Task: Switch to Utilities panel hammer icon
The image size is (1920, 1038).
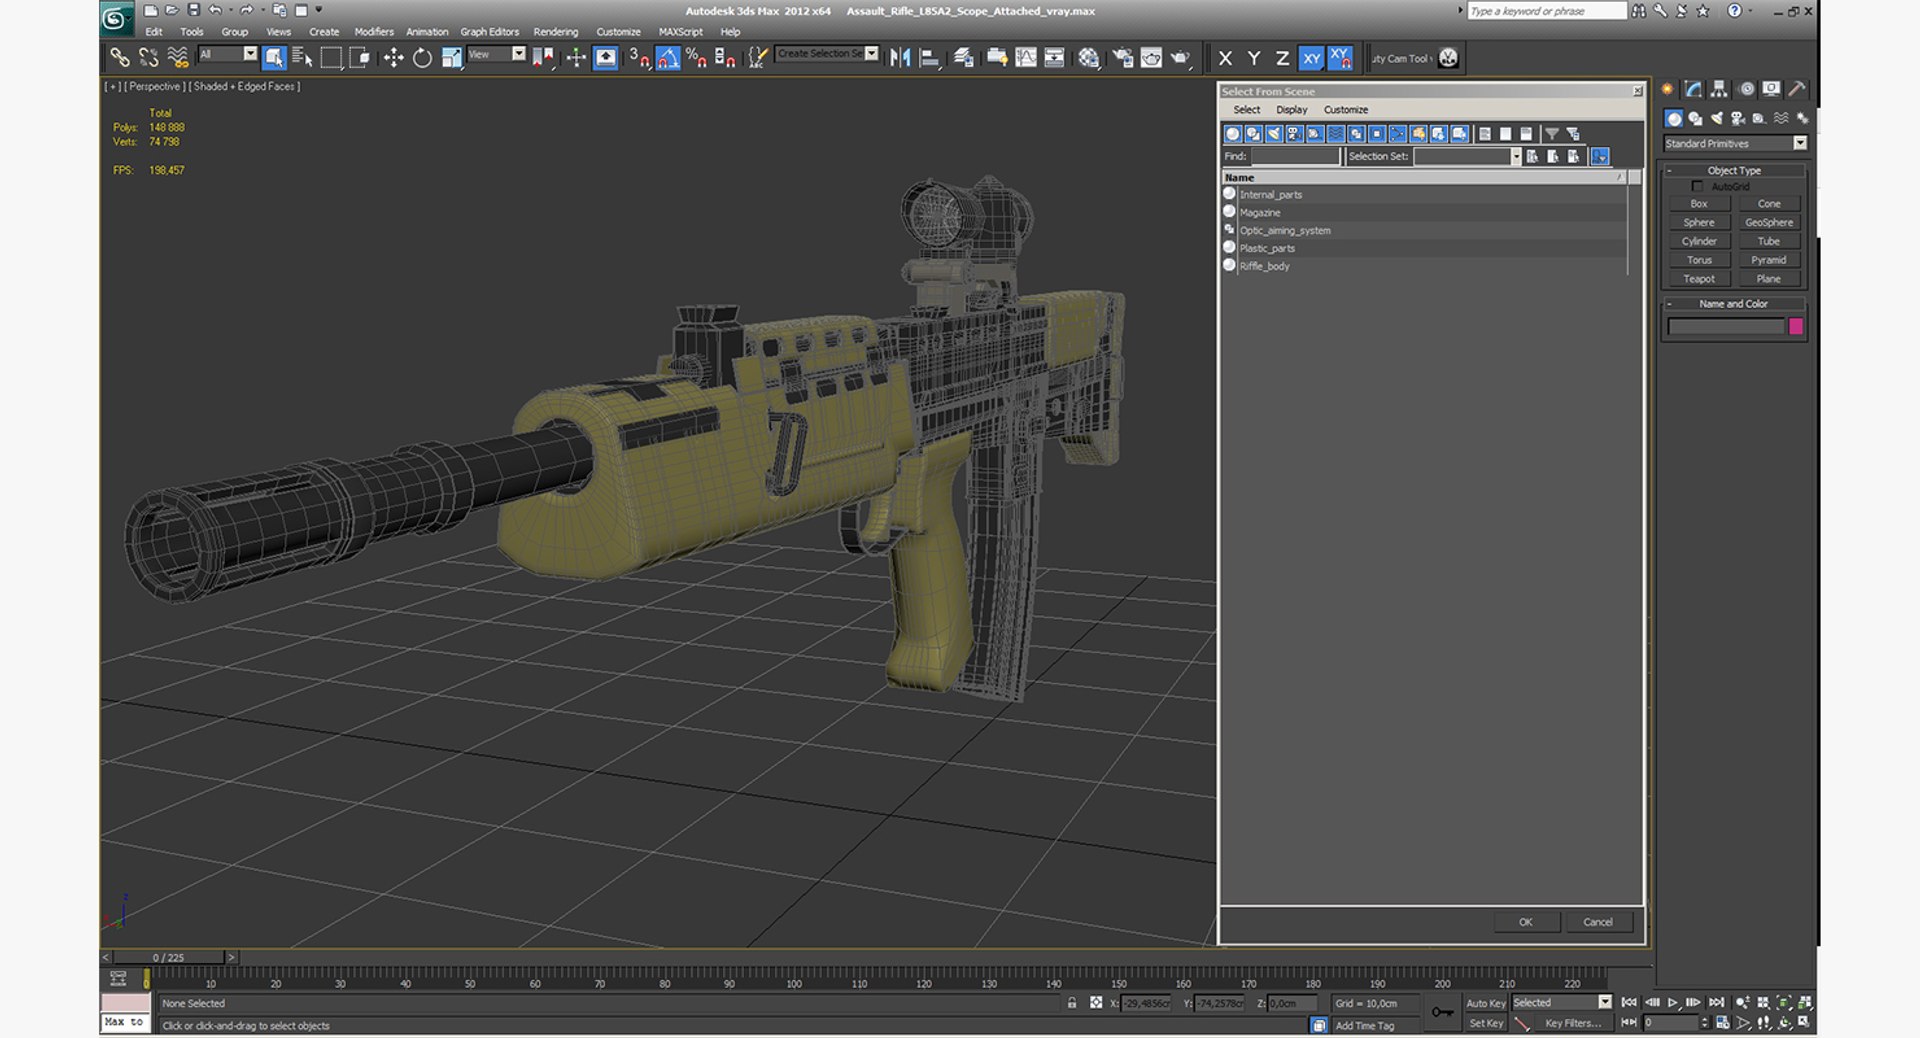Action: [1797, 89]
